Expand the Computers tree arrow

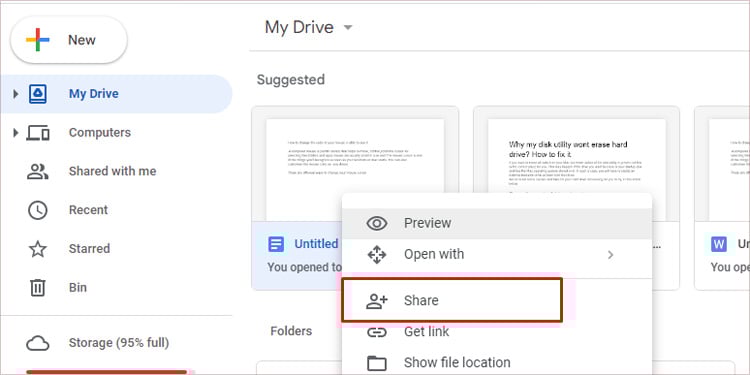15,132
